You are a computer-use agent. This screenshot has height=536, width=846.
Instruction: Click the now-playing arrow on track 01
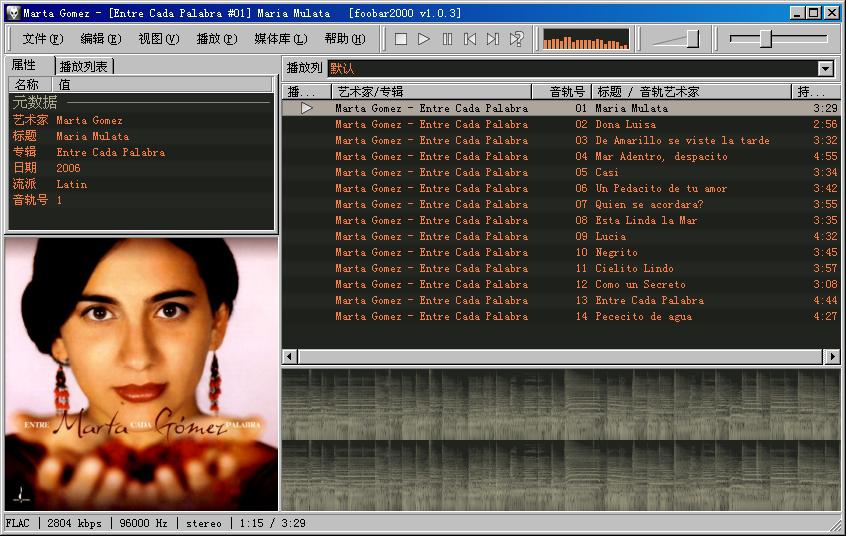point(306,108)
